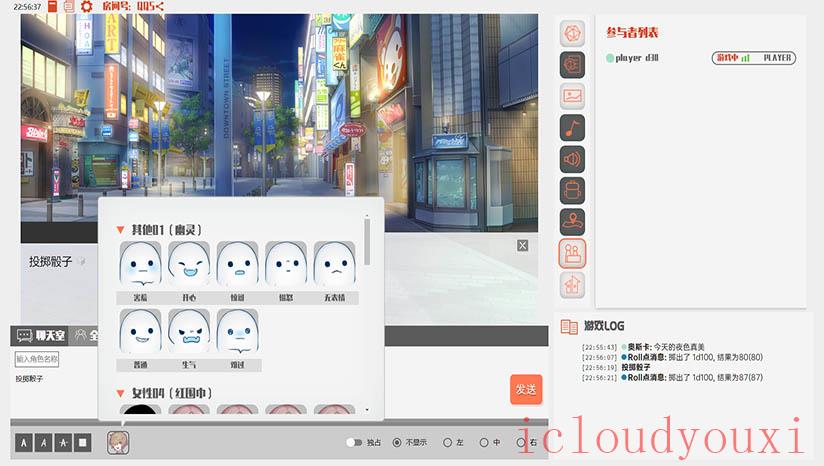Screen dimensions: 824x466
Task: Collapse the 其他01 (幽灵) expression group
Action: point(120,230)
